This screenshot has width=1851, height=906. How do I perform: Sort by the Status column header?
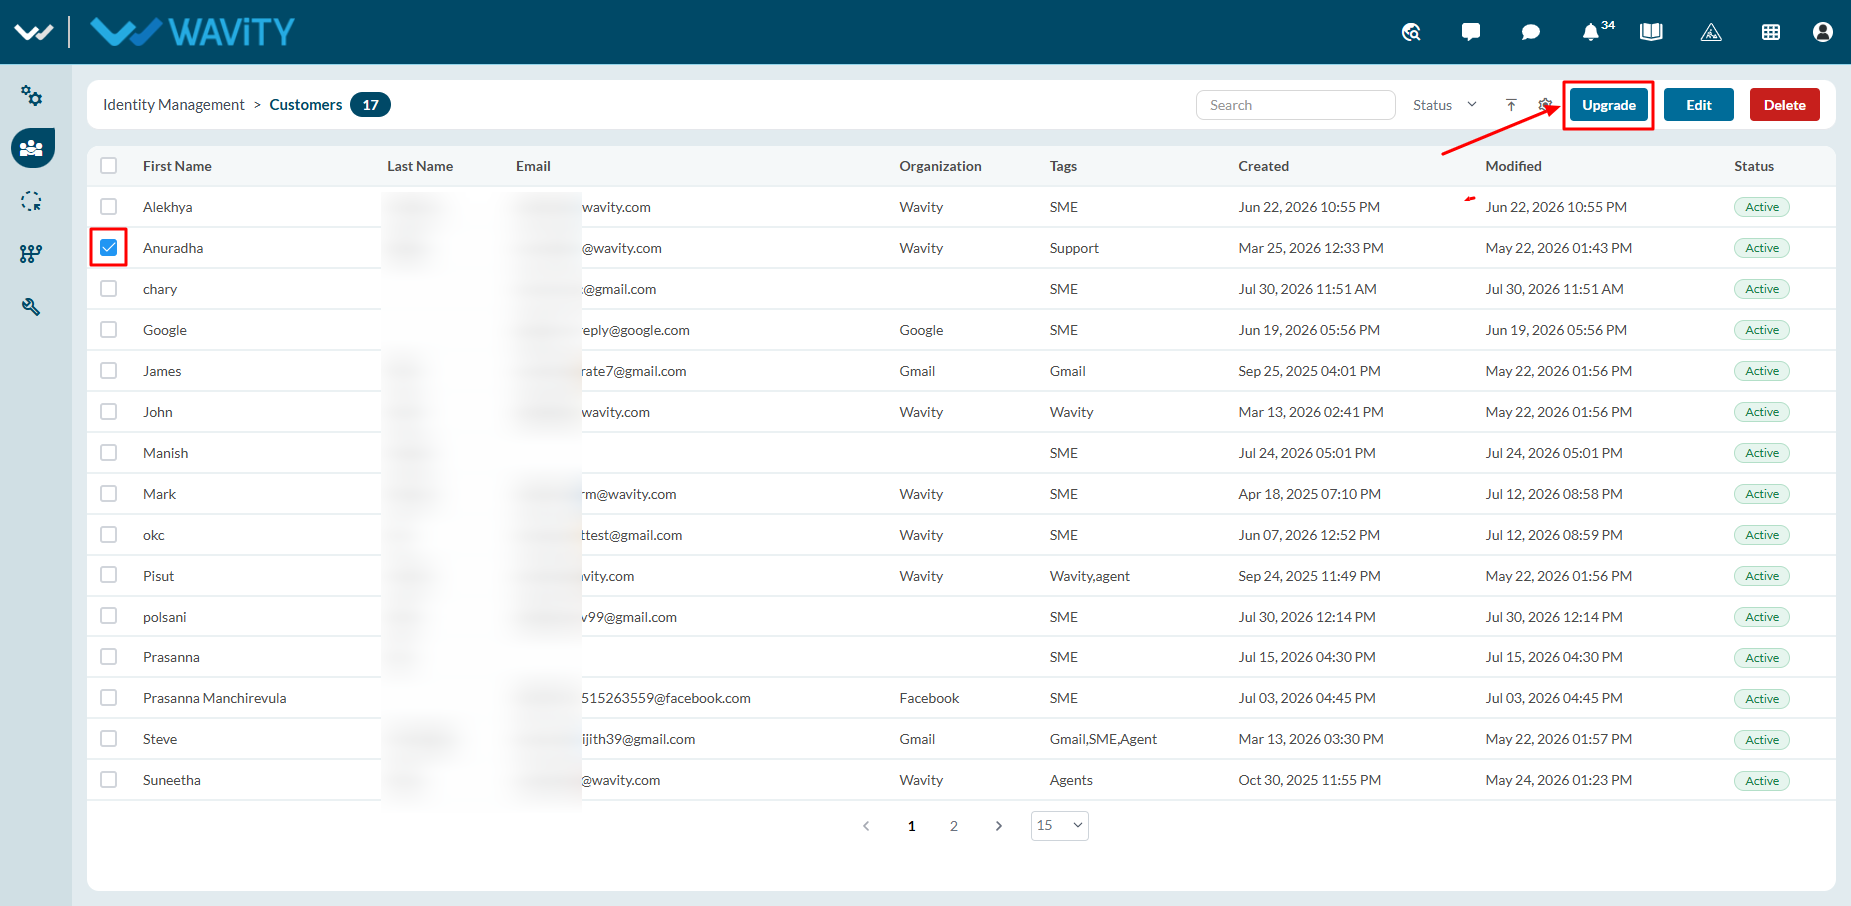click(1754, 166)
